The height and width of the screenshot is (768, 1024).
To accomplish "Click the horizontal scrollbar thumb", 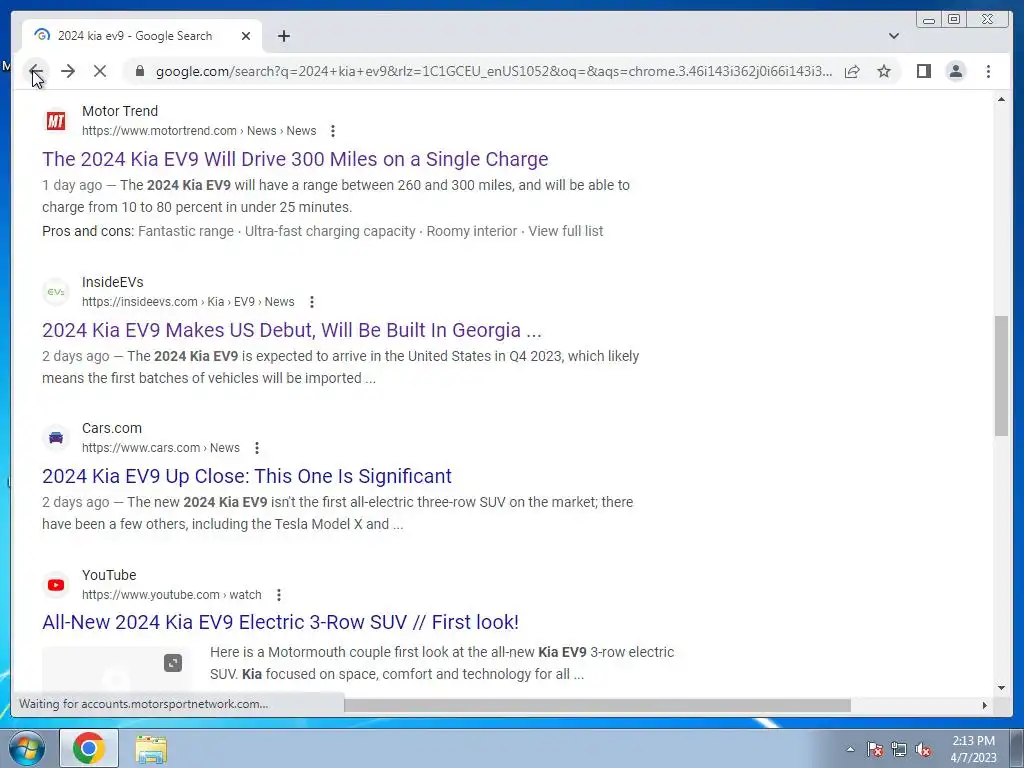I will (597, 705).
